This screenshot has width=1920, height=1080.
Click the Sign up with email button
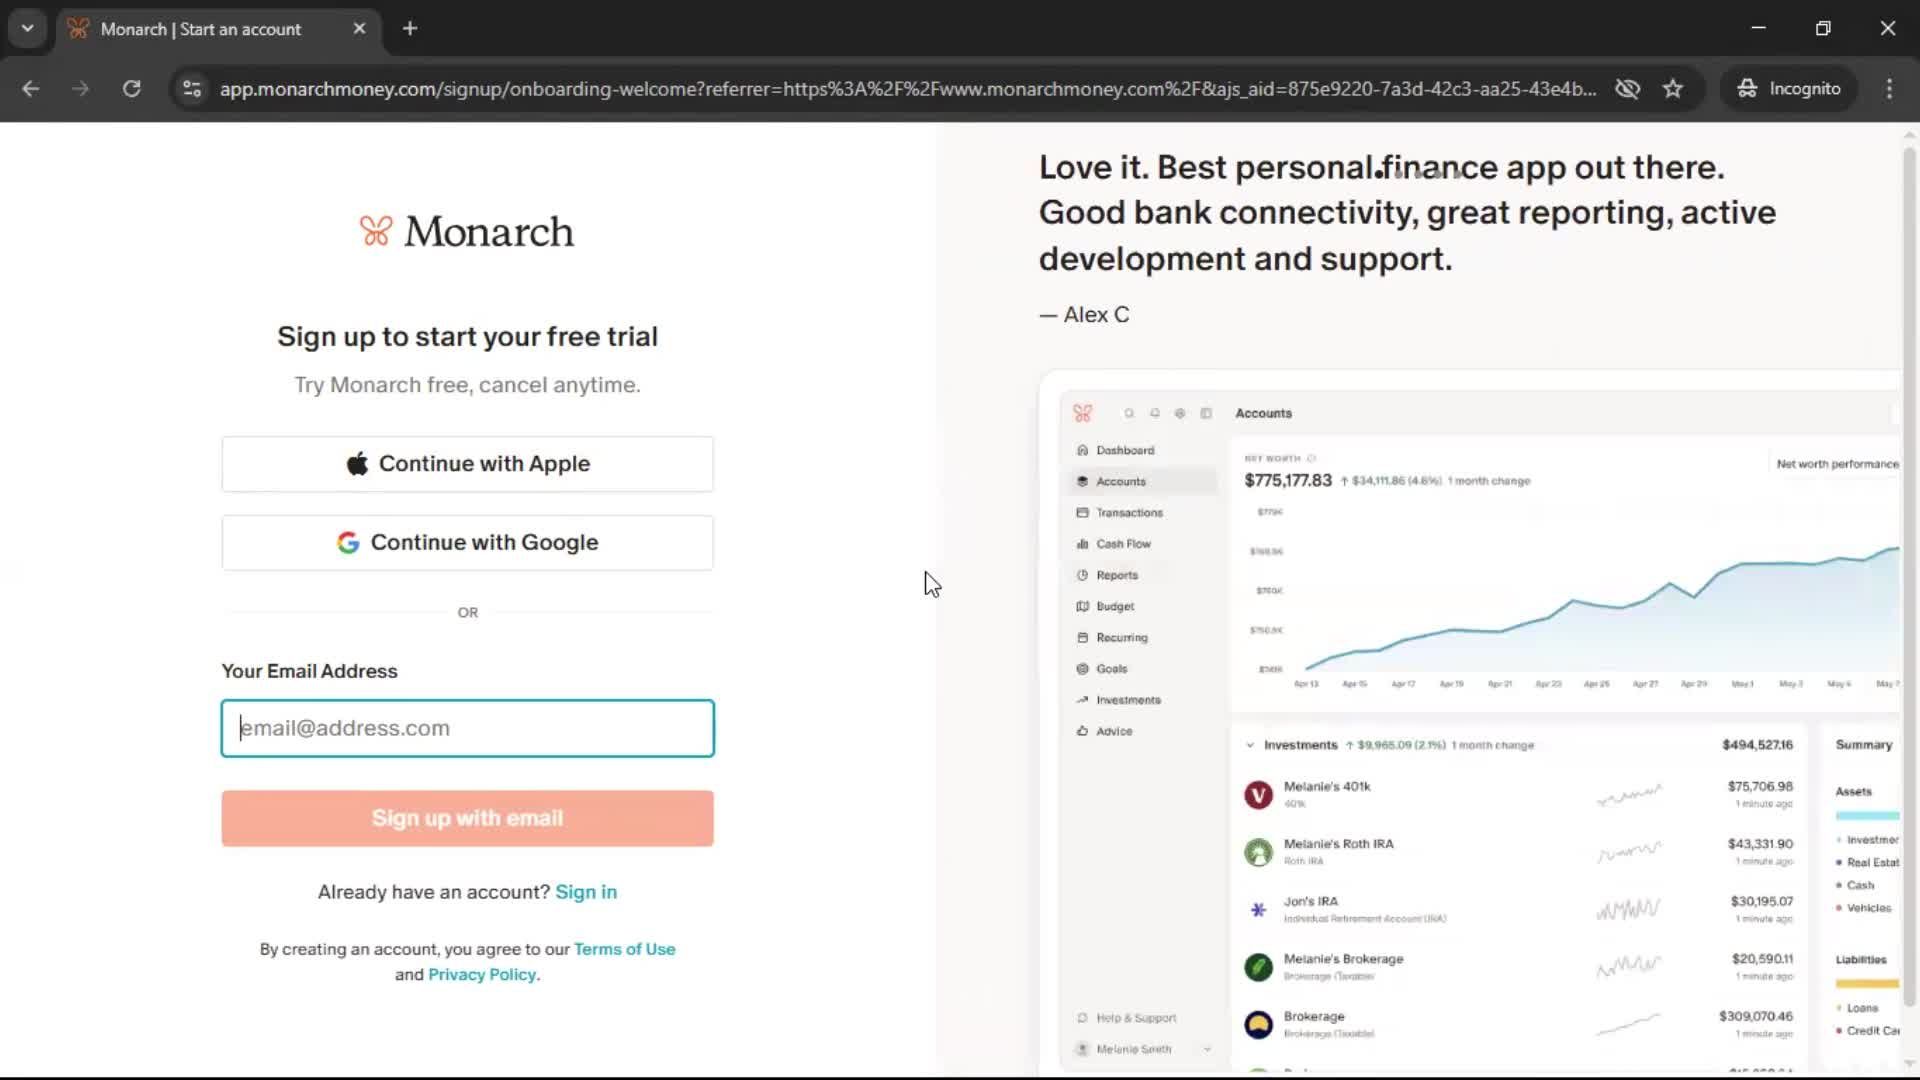pyautogui.click(x=467, y=817)
